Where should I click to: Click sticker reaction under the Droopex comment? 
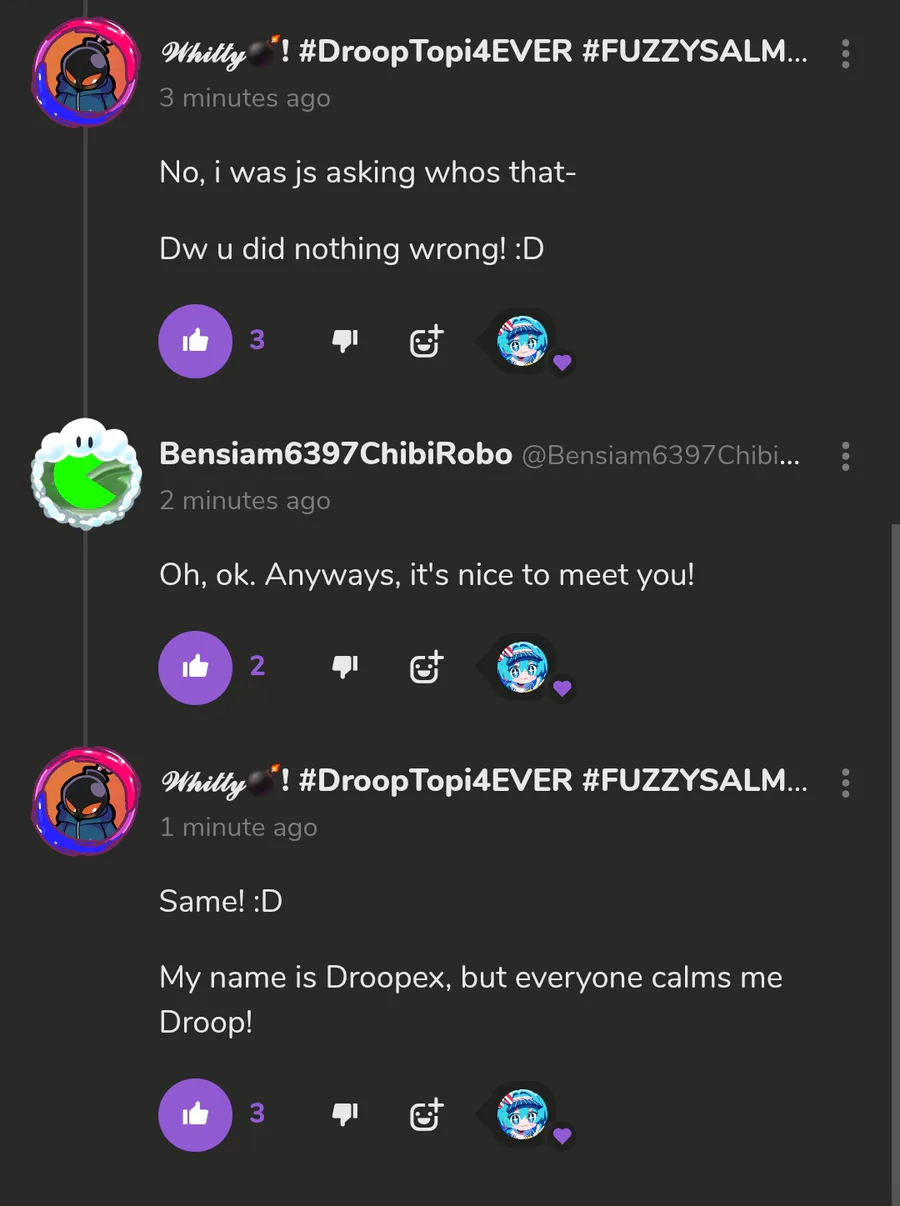[523, 1114]
